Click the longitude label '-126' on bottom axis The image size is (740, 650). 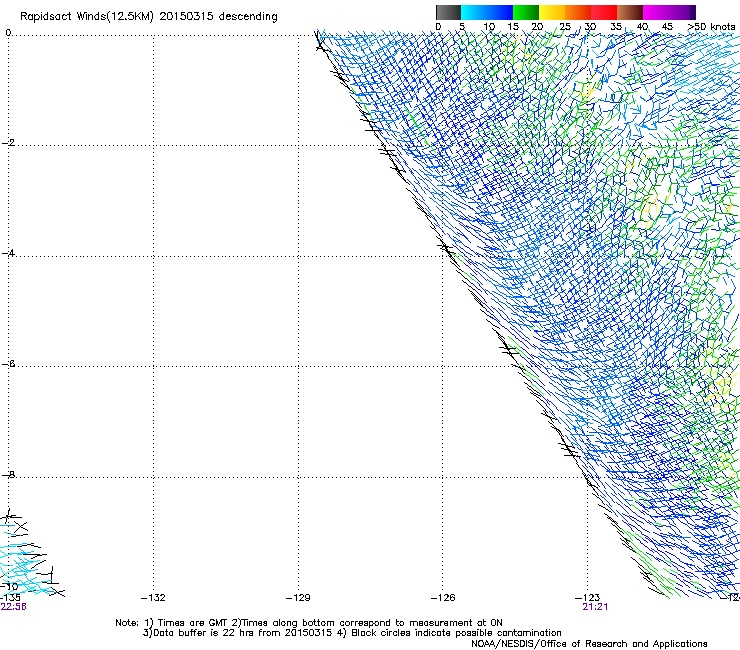[443, 598]
